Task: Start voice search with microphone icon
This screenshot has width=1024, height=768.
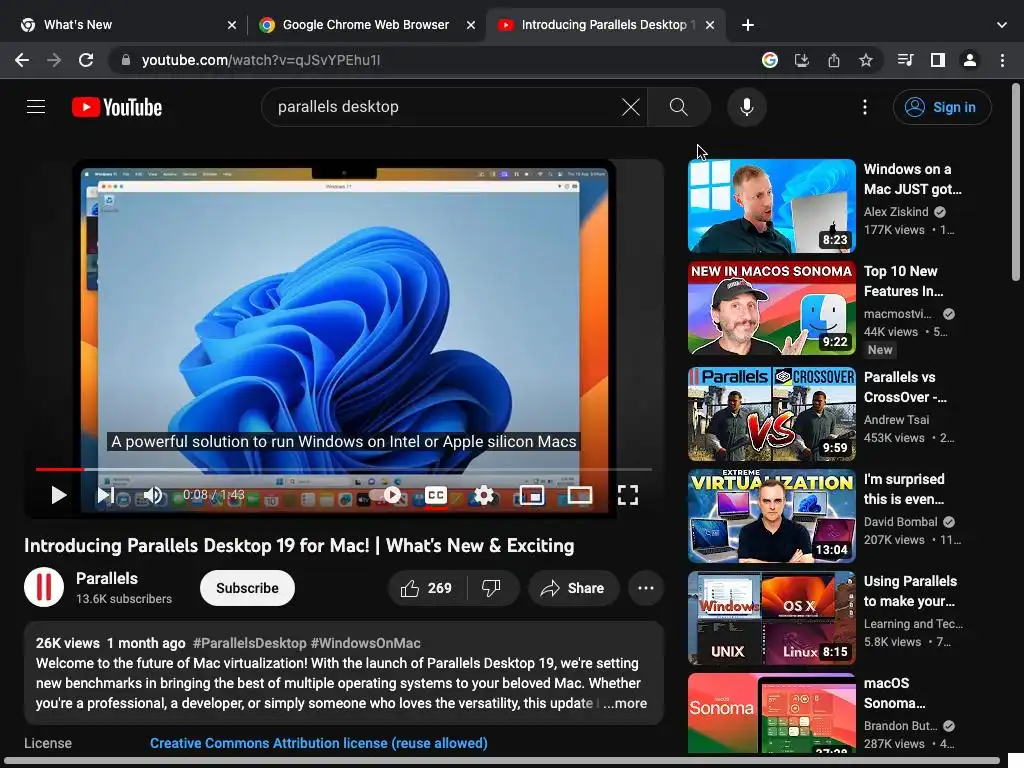Action: (x=746, y=107)
